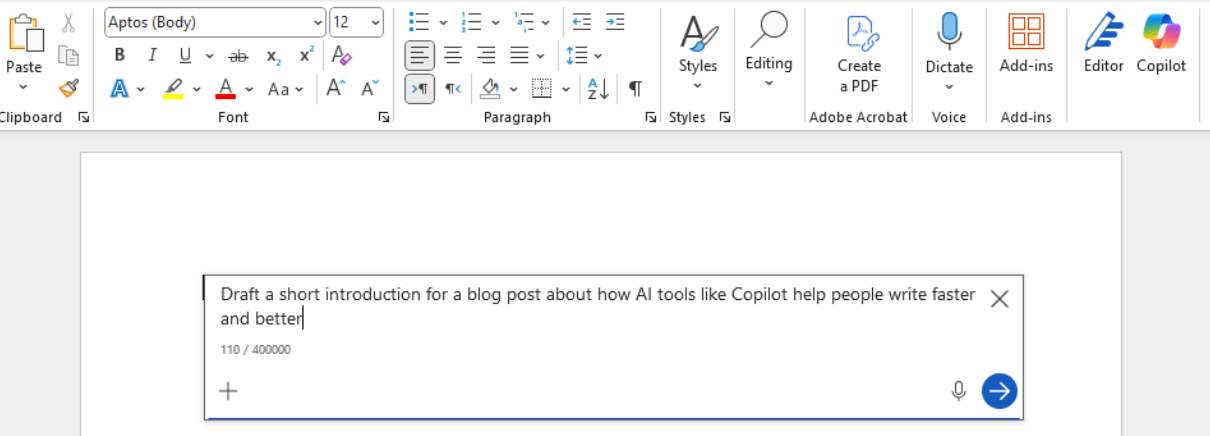Screen dimensions: 1210x436
Task: Click the Bullets list icon
Action: click(x=420, y=22)
